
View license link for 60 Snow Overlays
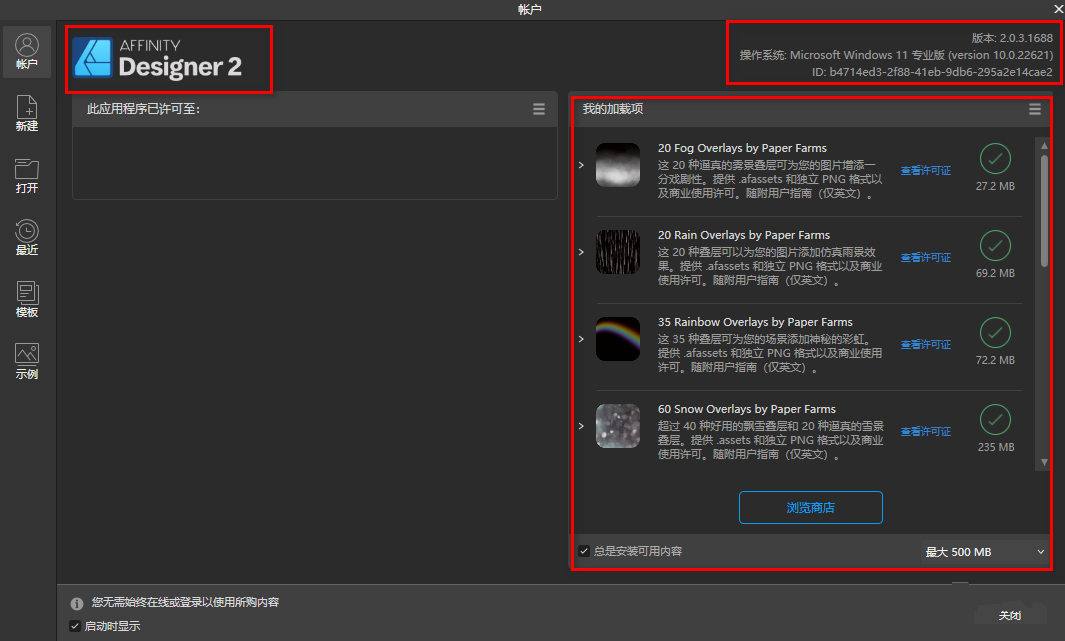(x=926, y=431)
